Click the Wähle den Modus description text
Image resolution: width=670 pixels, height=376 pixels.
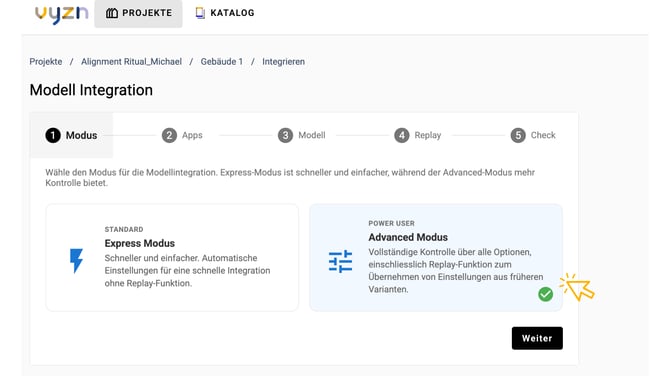click(290, 178)
